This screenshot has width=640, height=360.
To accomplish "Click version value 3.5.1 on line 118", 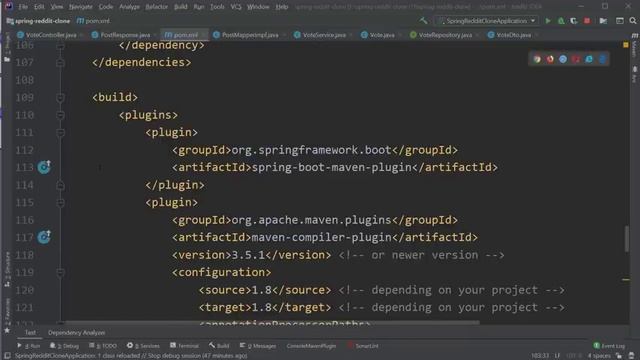I will click(x=248, y=255).
